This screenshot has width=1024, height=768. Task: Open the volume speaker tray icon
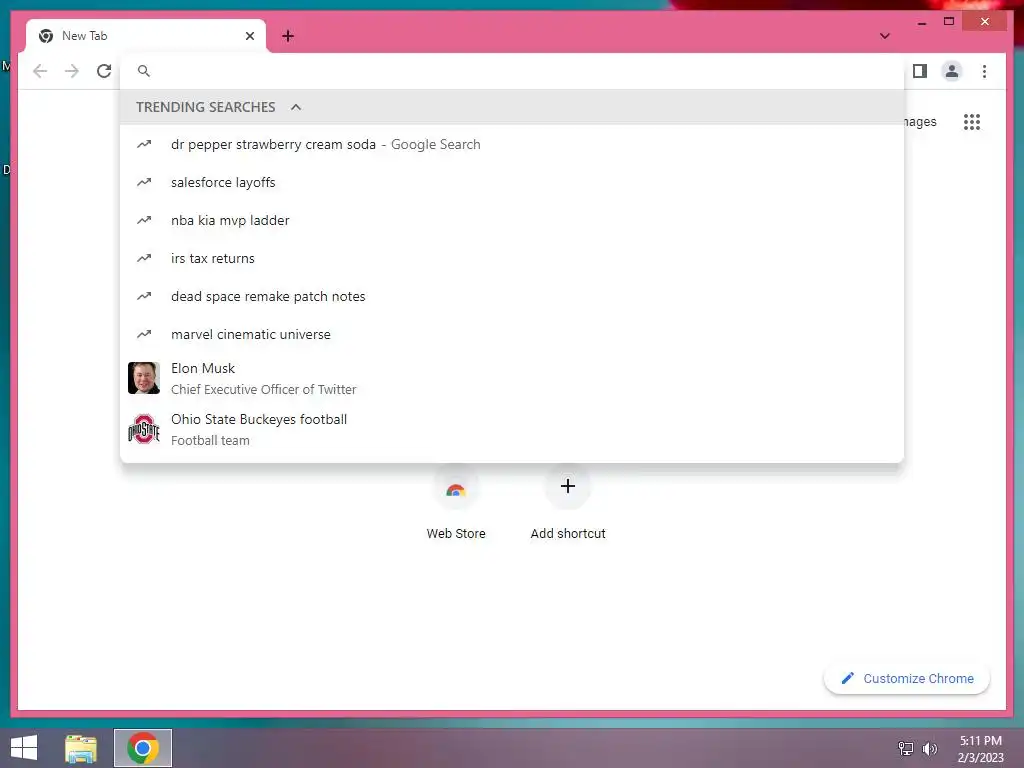tap(929, 748)
